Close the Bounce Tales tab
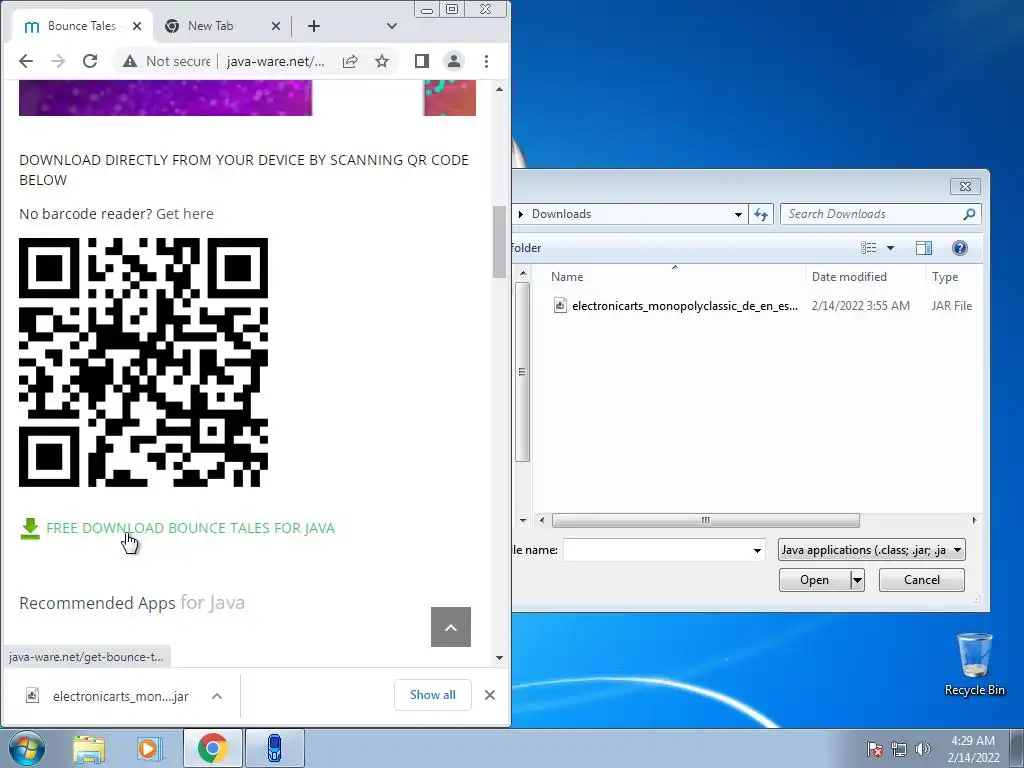The width and height of the screenshot is (1024, 768). click(x=136, y=26)
